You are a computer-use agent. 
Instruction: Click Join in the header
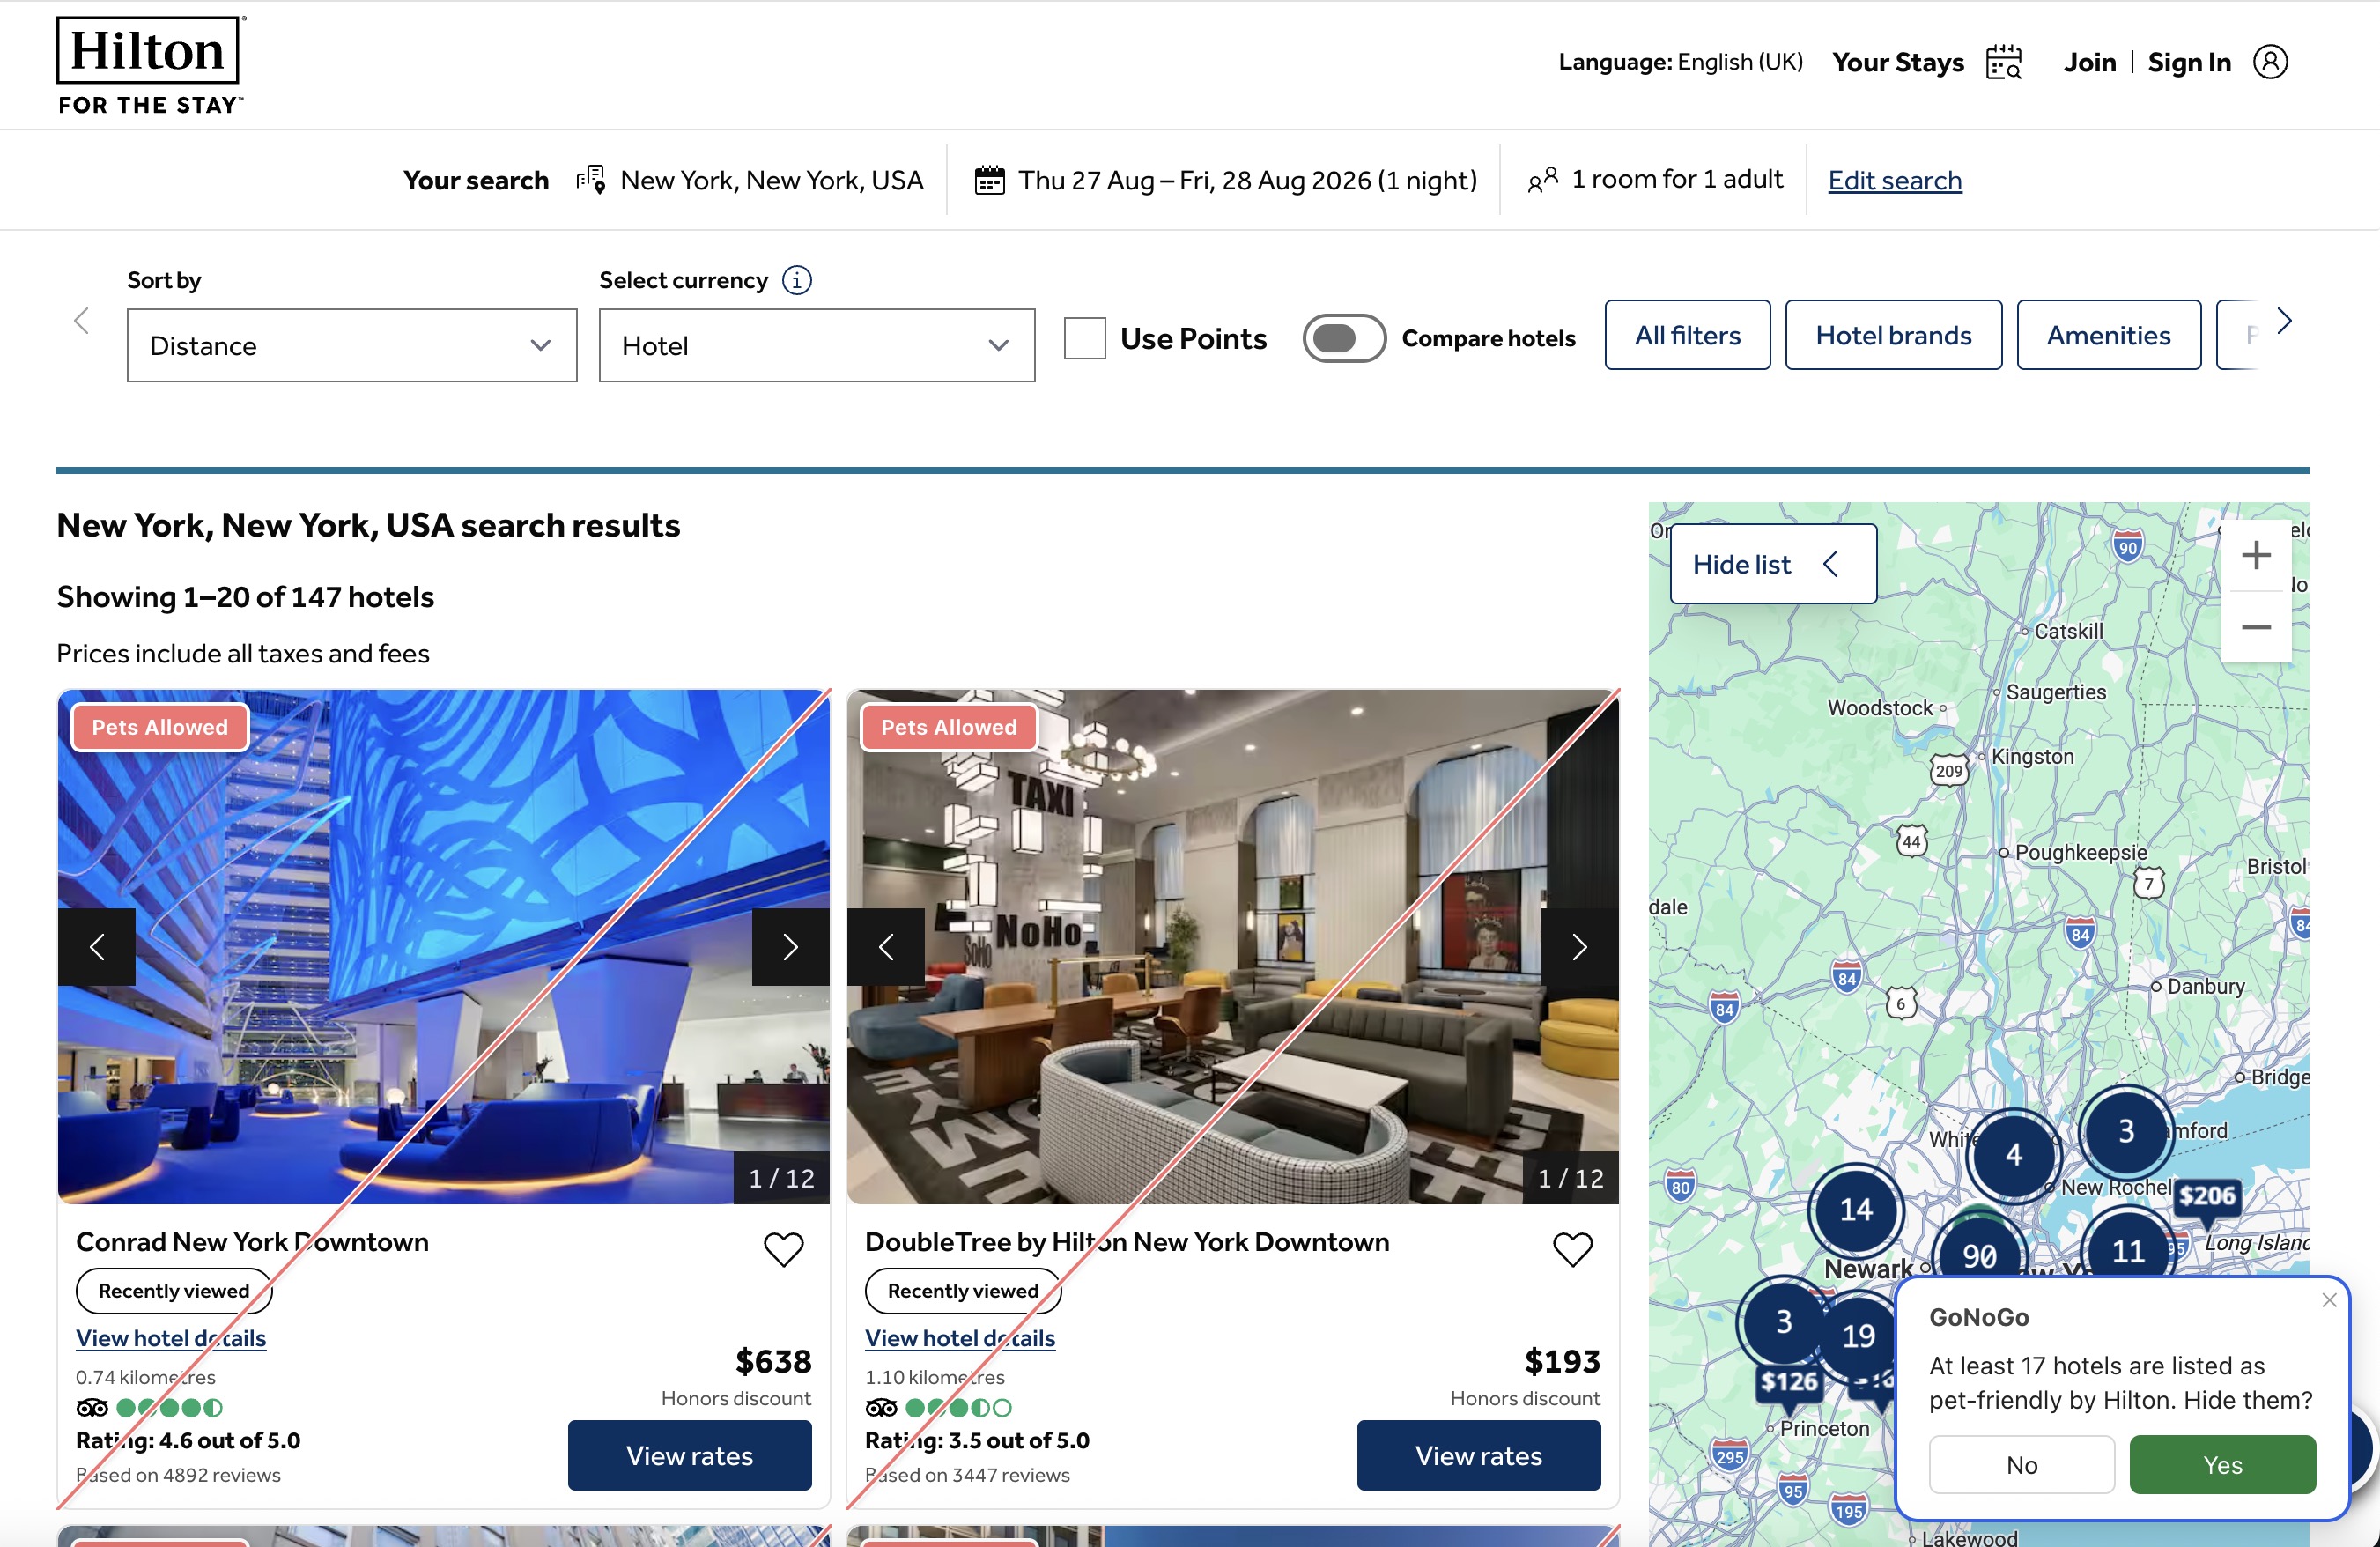pos(2089,62)
